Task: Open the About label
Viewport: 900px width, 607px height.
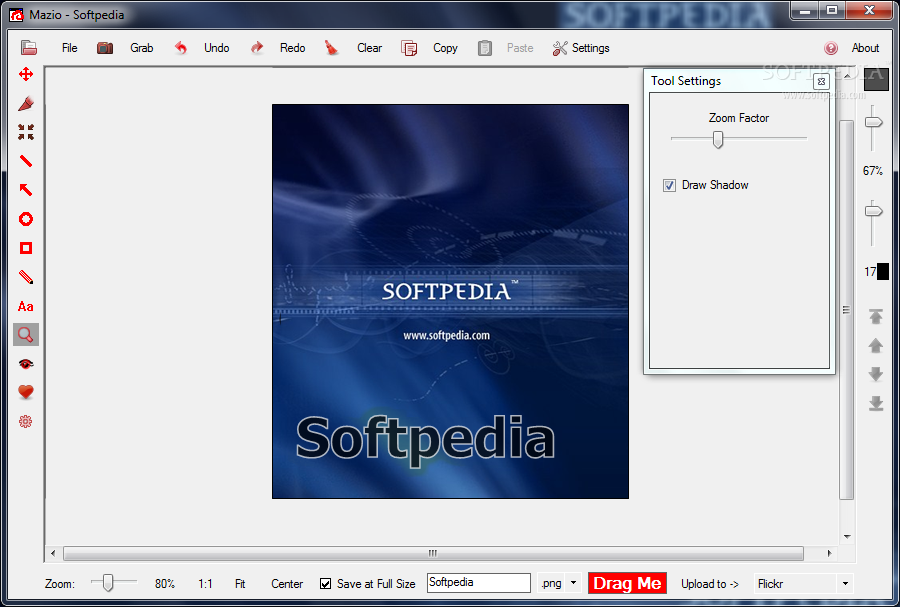Action: tap(865, 48)
